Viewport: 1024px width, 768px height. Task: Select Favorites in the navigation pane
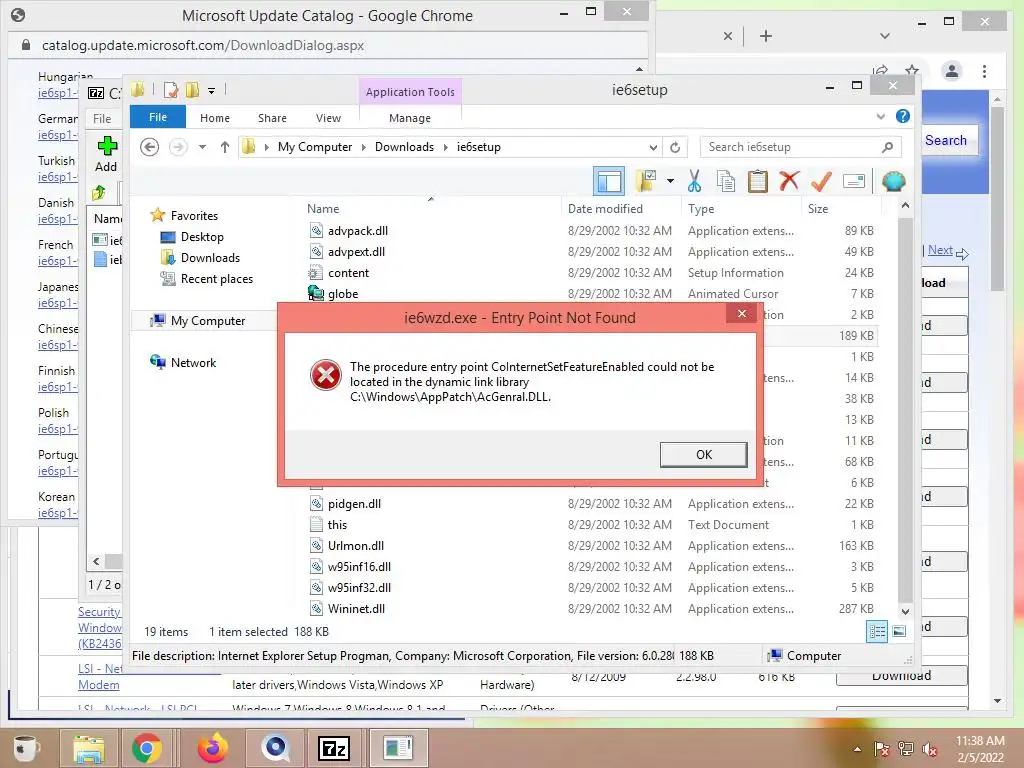coord(194,216)
